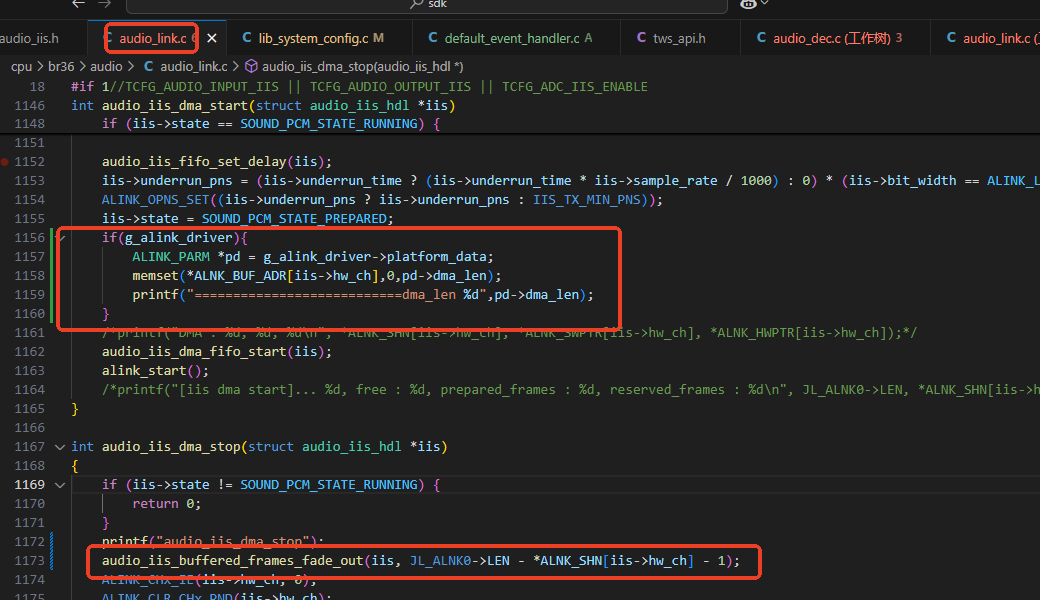Click 'return 0;' on line 1170
The height and width of the screenshot is (600, 1040).
[x=166, y=505]
